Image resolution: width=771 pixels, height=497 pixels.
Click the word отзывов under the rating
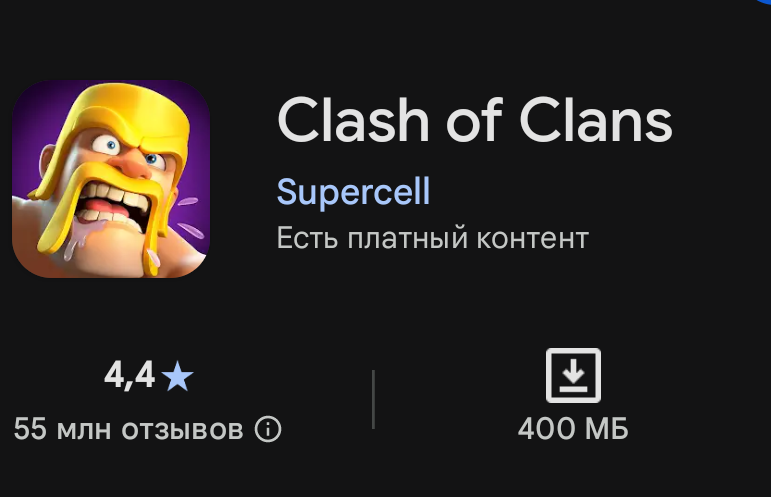click(x=182, y=430)
